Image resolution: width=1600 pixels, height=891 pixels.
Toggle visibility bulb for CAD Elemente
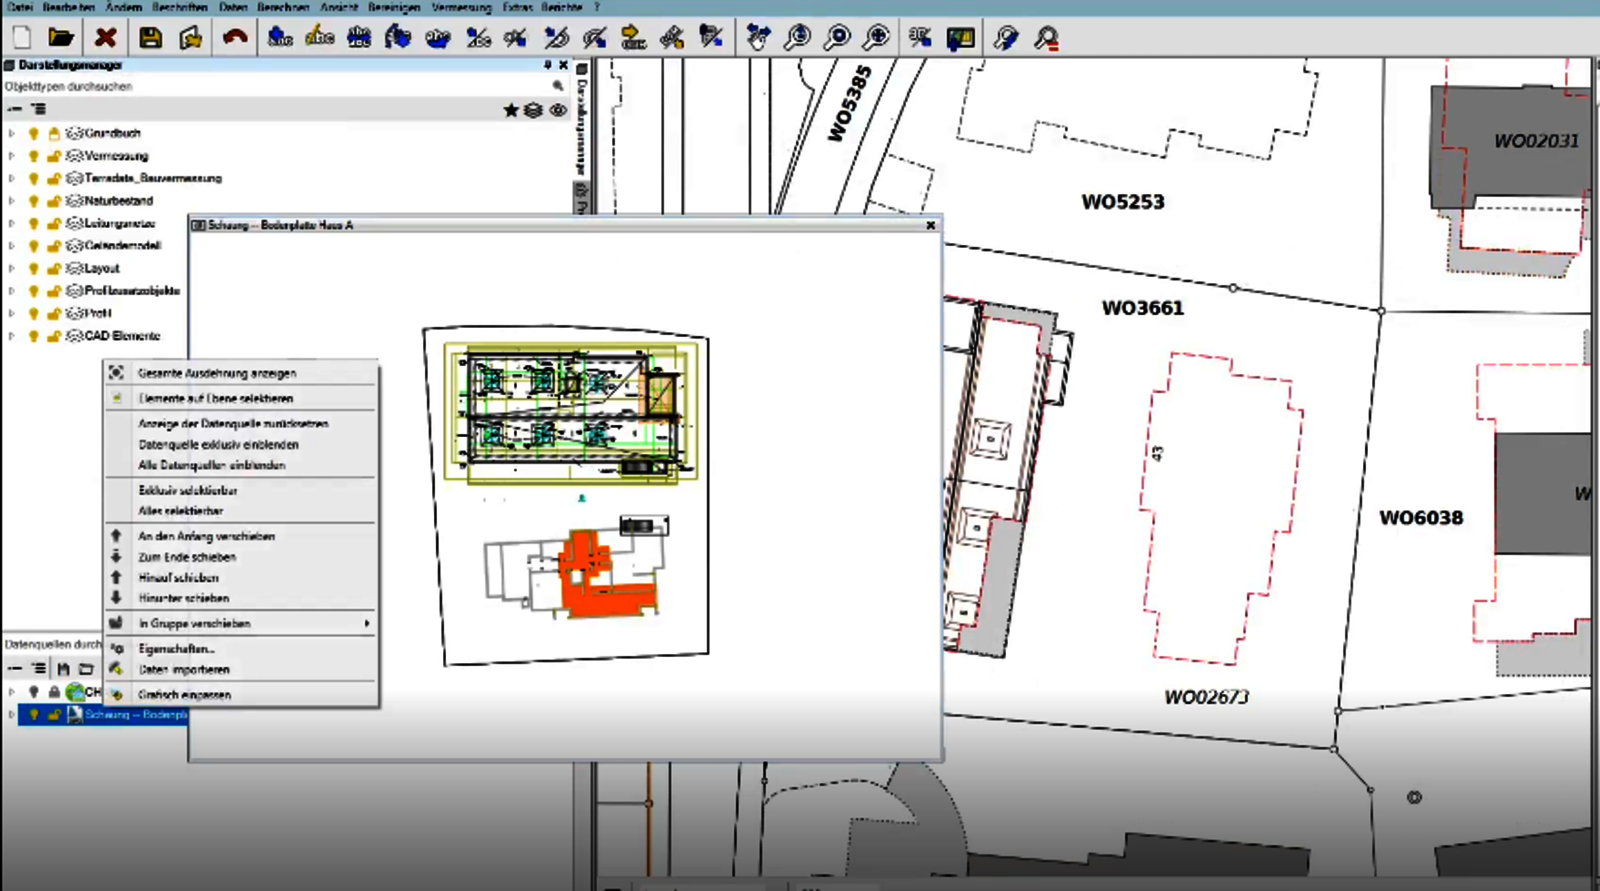coord(34,336)
